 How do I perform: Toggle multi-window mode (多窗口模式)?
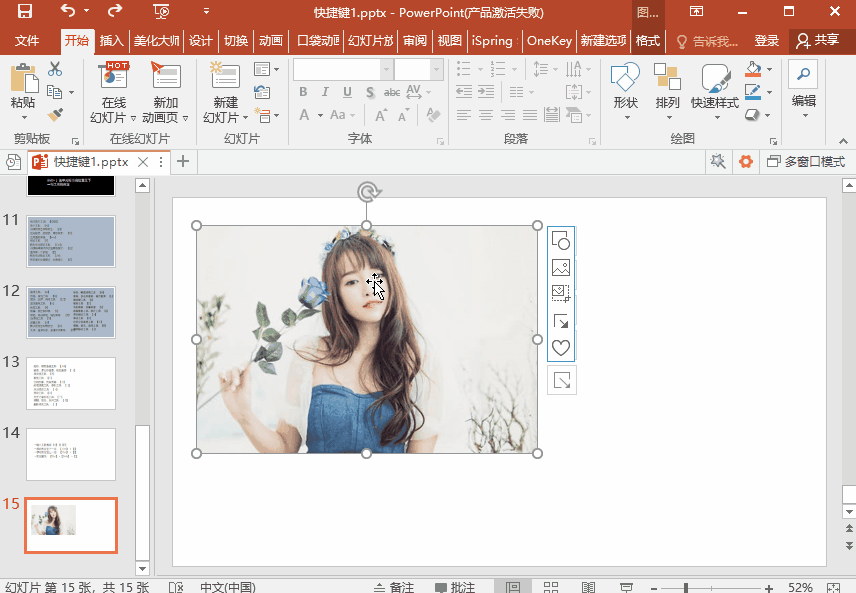(x=805, y=161)
